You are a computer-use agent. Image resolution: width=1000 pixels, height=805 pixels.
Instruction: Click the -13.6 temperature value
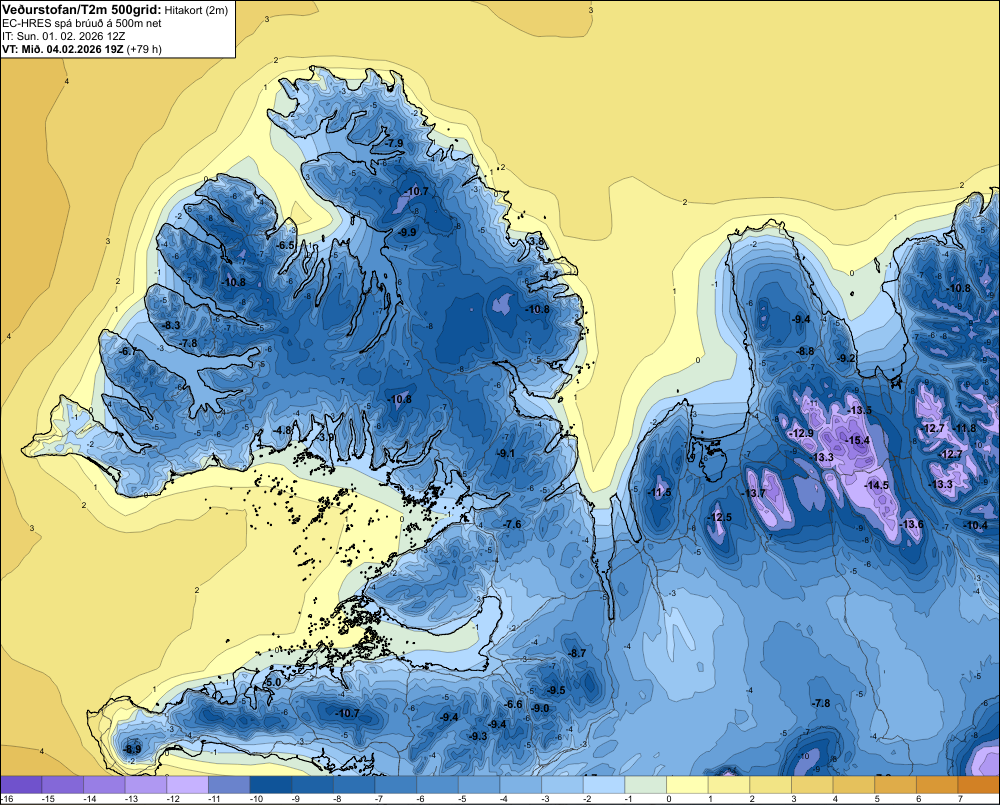(x=911, y=524)
